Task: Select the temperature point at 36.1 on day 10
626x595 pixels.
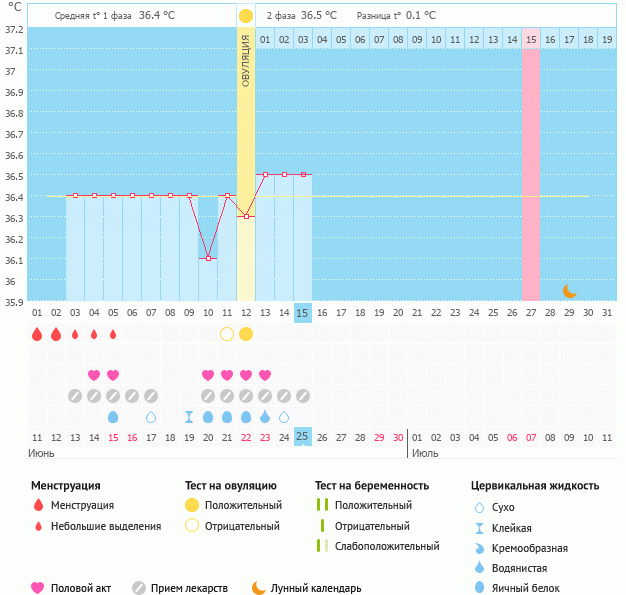Action: click(208, 258)
